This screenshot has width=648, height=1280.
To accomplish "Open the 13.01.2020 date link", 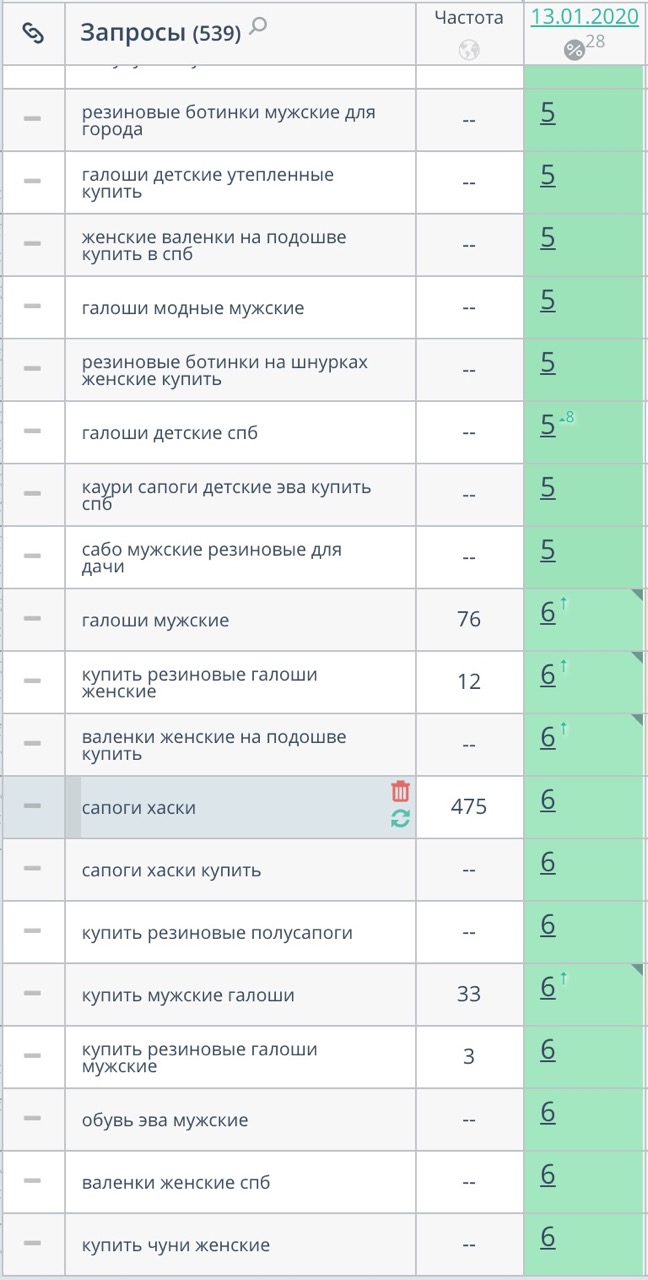I will [x=584, y=16].
